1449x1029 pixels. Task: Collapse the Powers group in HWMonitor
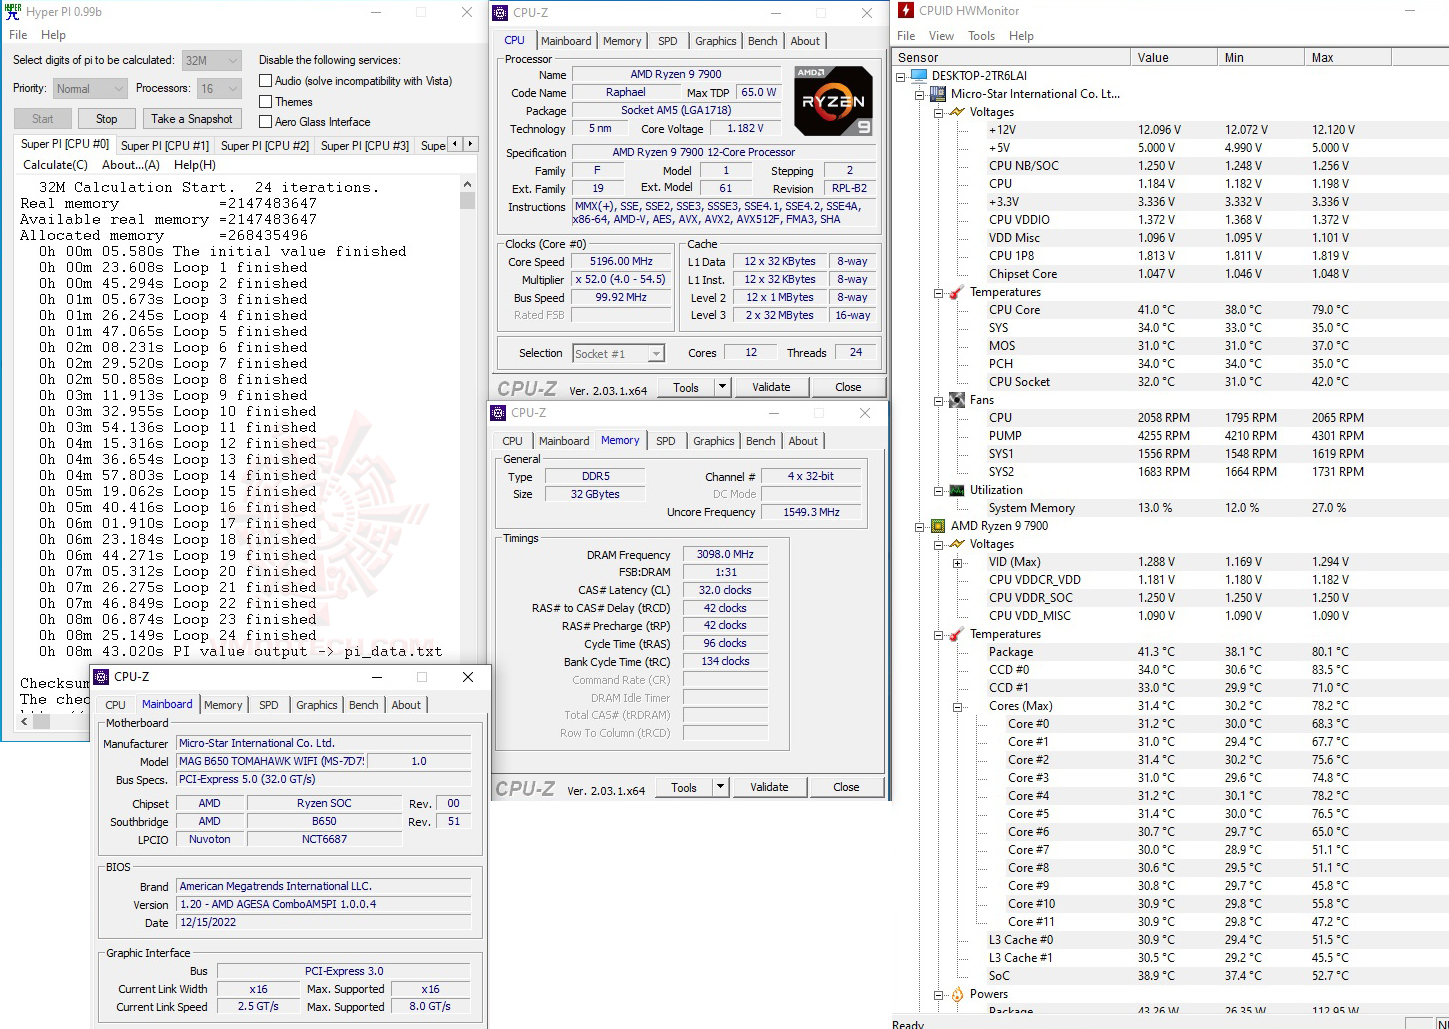click(939, 994)
